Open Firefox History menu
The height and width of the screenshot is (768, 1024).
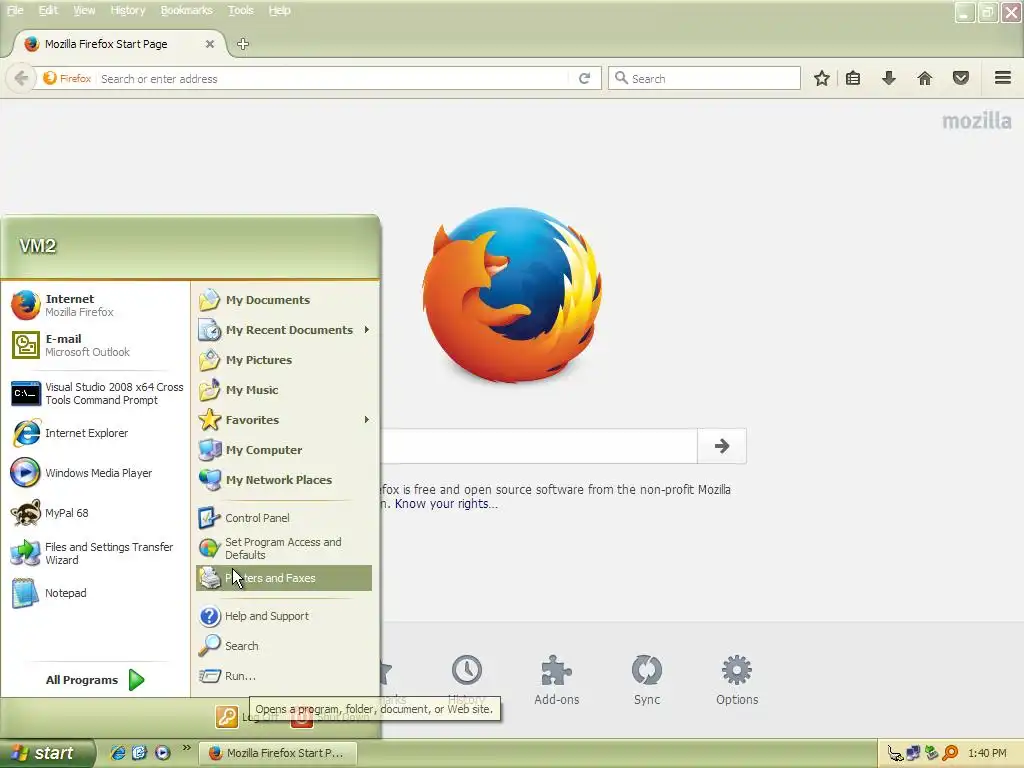pyautogui.click(x=128, y=10)
